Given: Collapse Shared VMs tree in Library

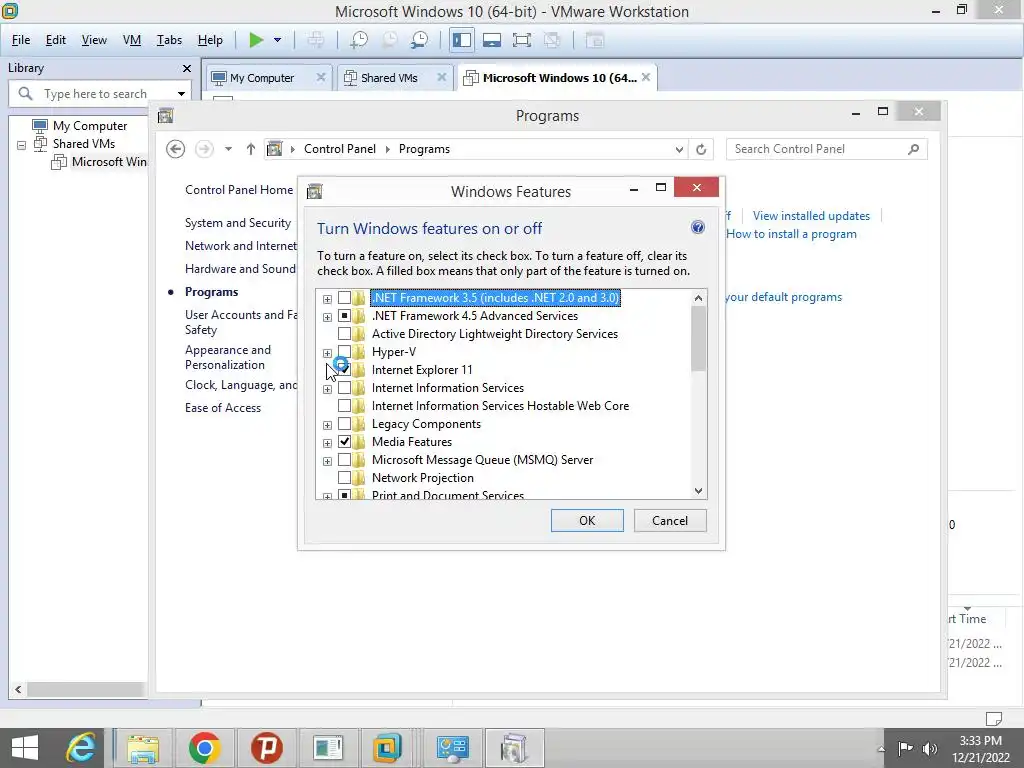Looking at the screenshot, I should tap(22, 145).
